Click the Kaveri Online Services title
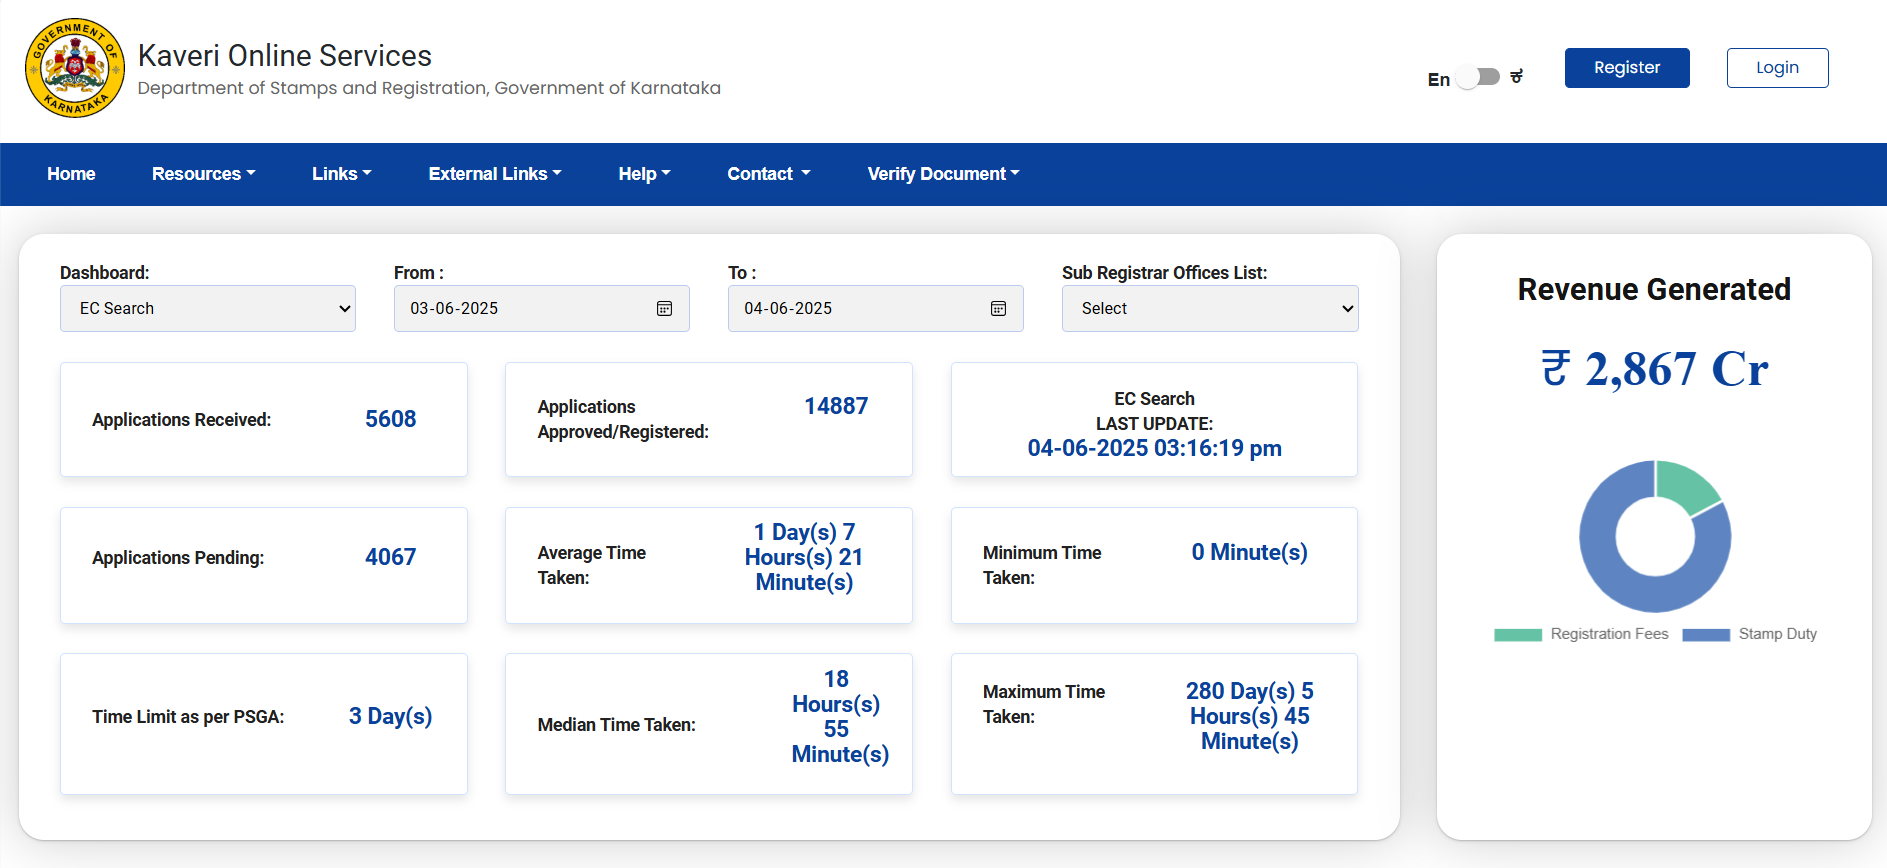This screenshot has width=1887, height=868. coord(285,55)
